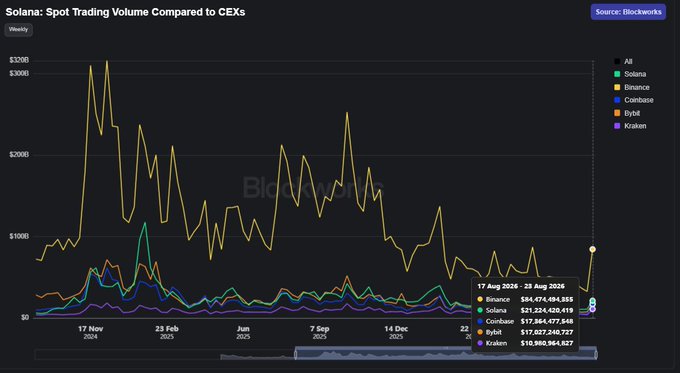Click the $300B y-axis label
680x373 pixels.
tap(19, 73)
